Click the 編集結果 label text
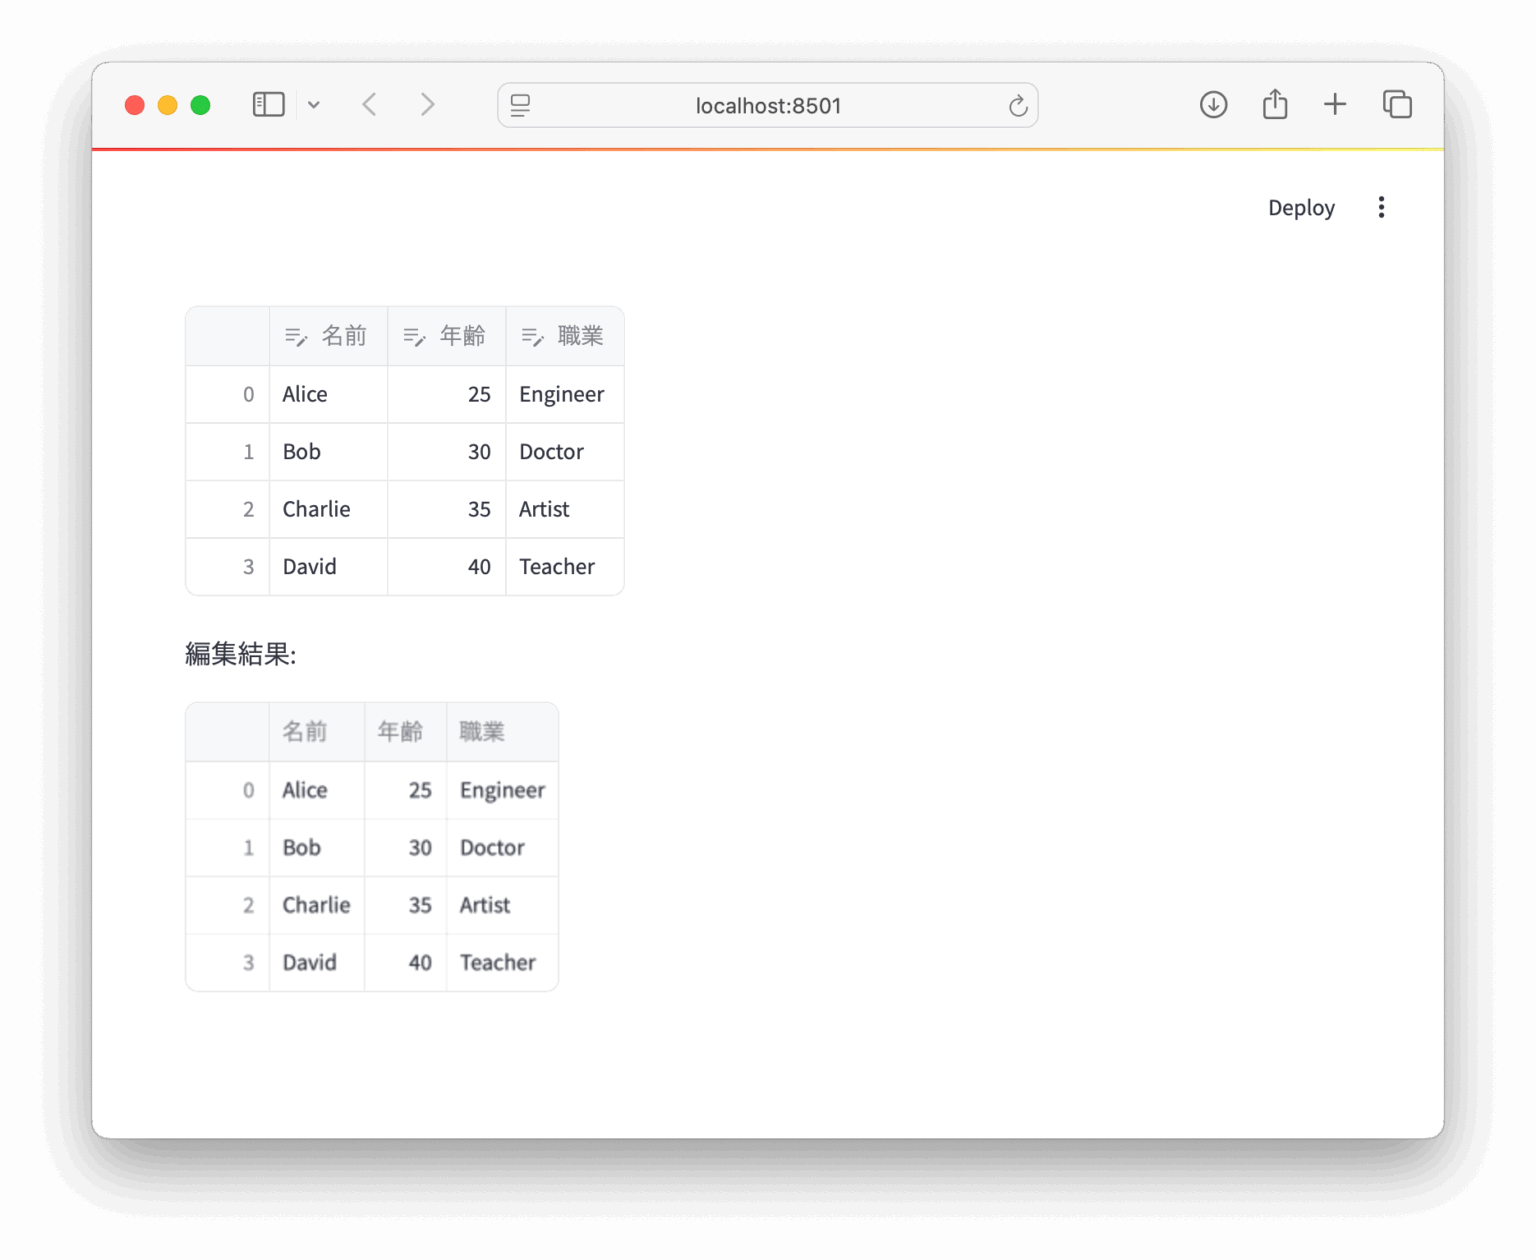The width and height of the screenshot is (1536, 1260). click(241, 653)
